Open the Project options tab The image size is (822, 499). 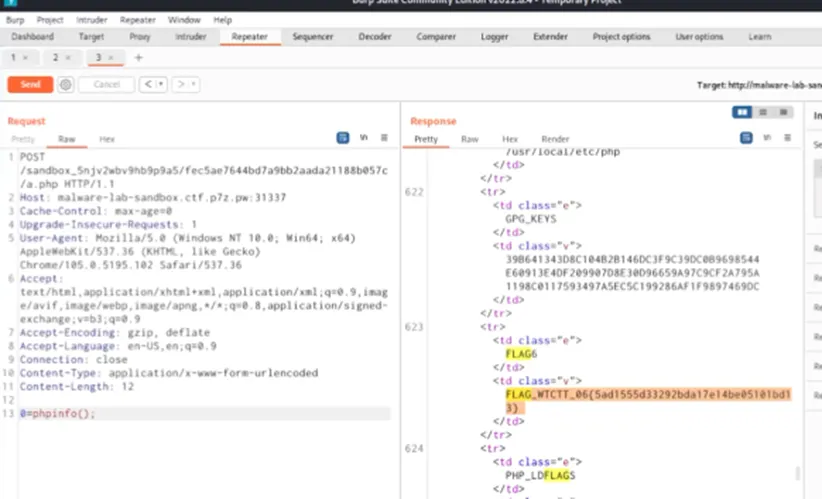pyautogui.click(x=621, y=37)
